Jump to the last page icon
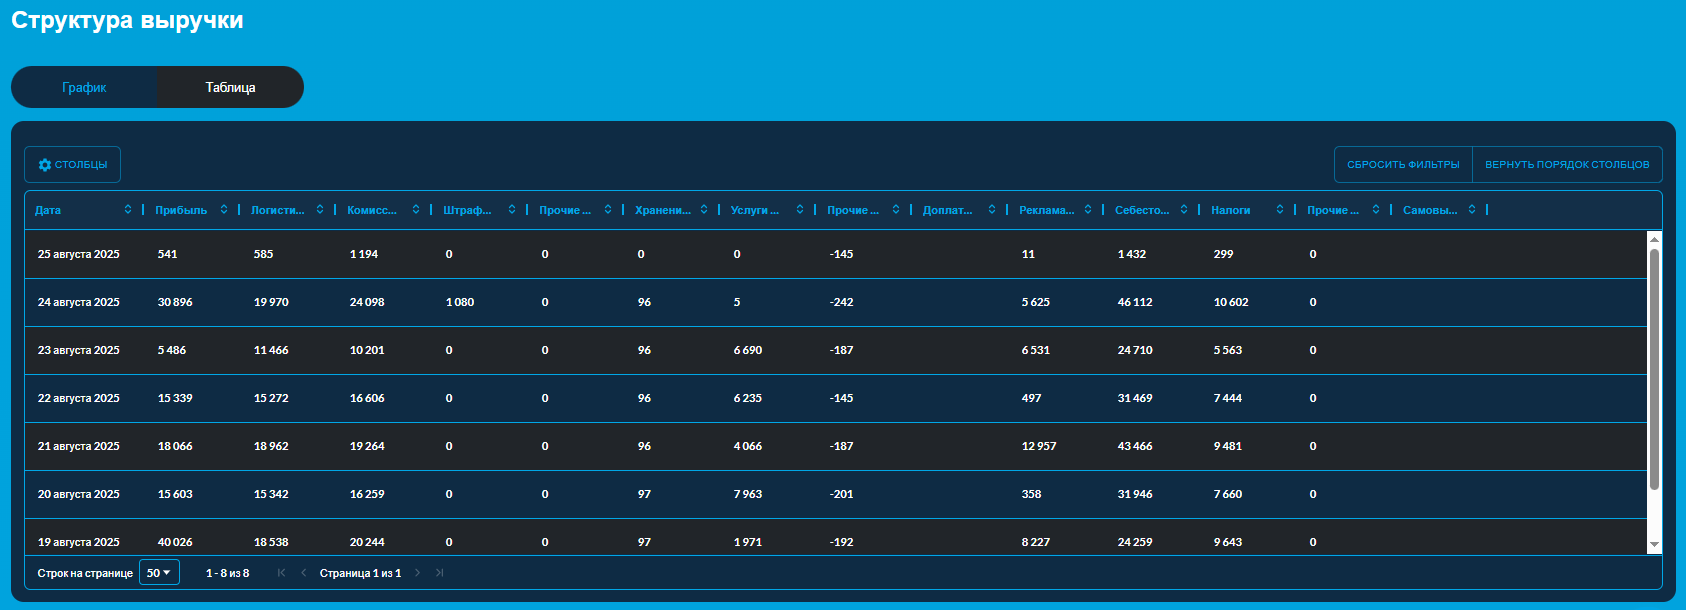This screenshot has height=610, width=1686. tap(439, 573)
